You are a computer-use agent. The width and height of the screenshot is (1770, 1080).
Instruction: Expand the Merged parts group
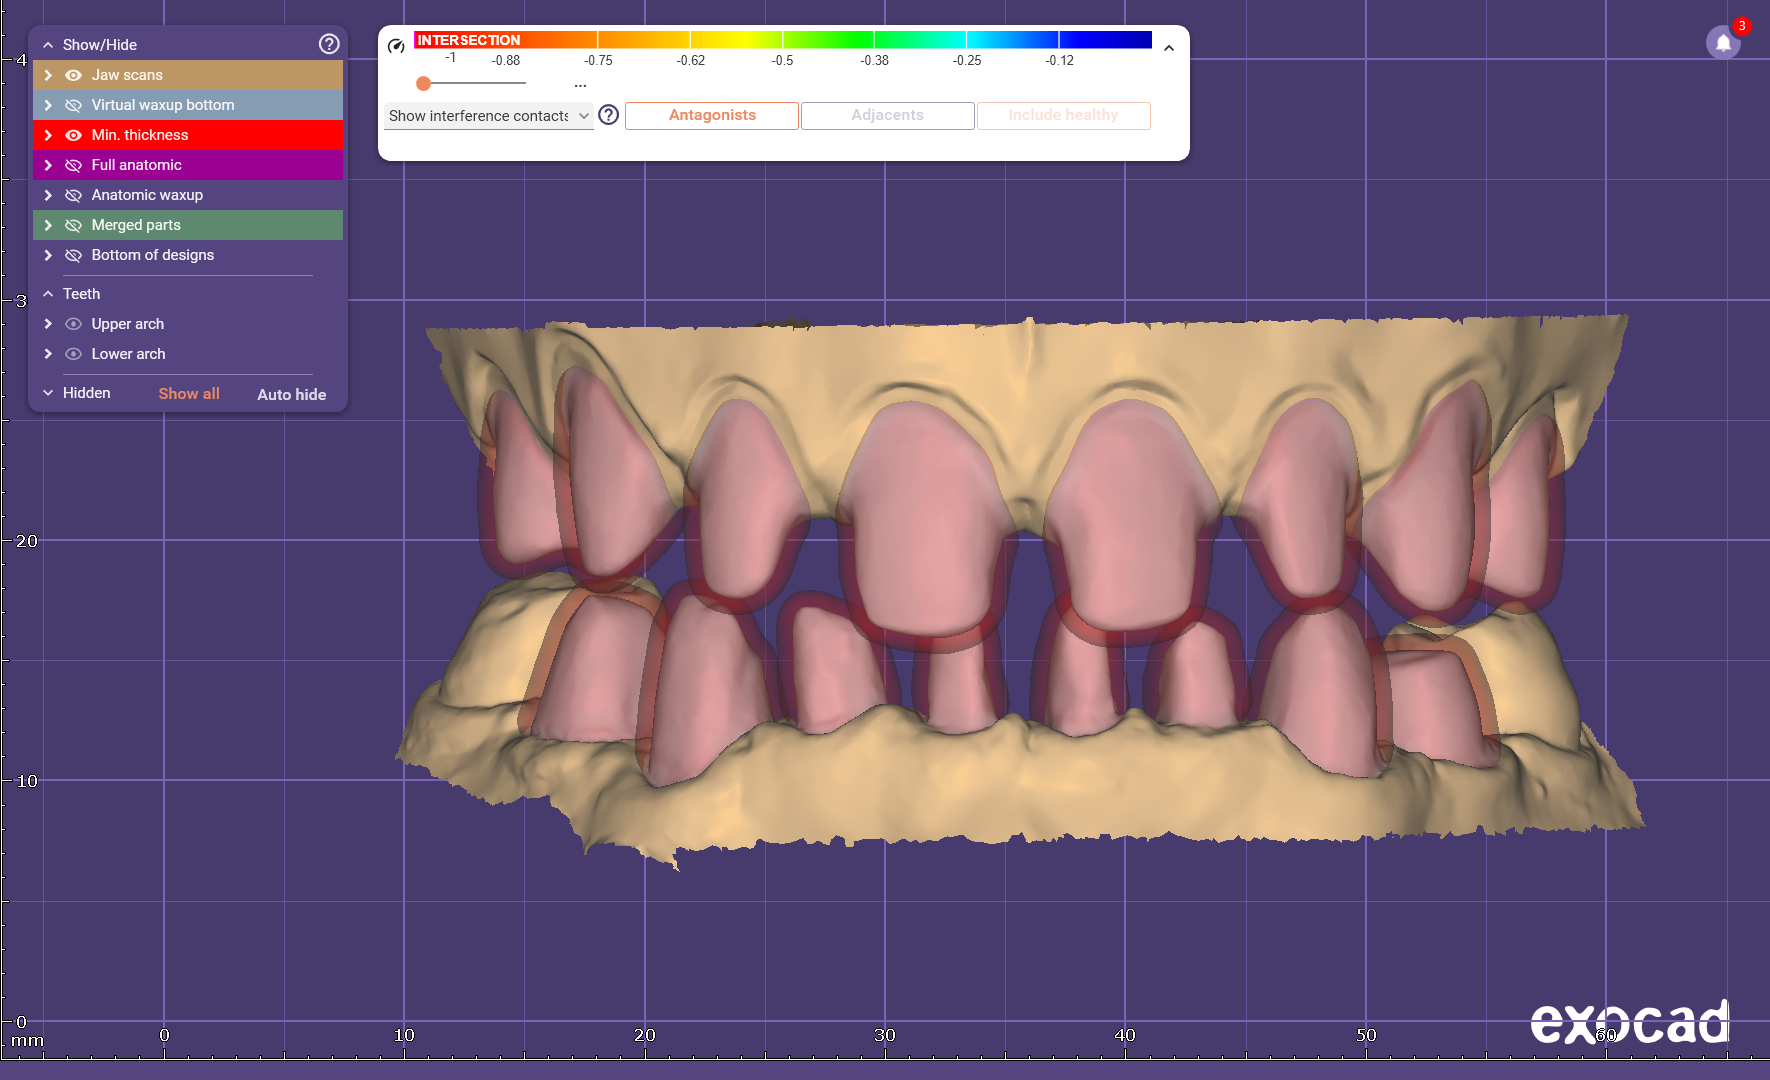(x=48, y=225)
